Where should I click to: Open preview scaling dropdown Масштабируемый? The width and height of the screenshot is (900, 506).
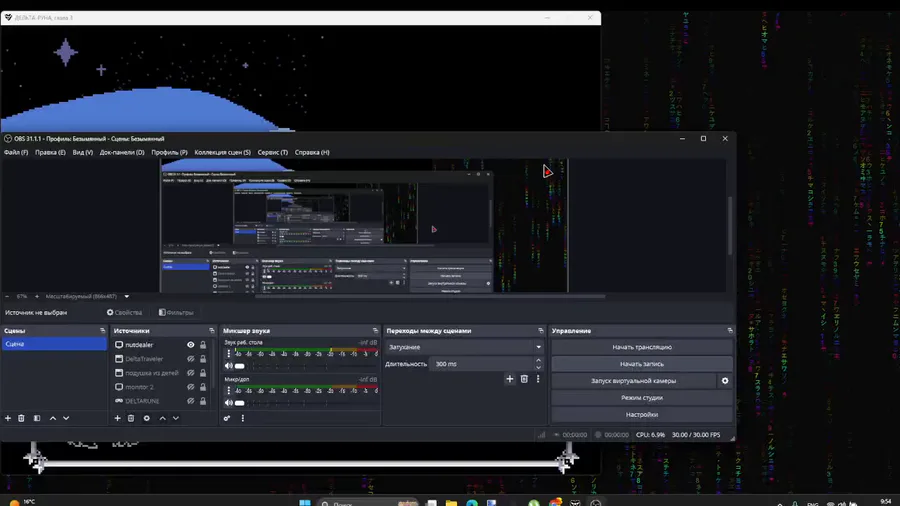coord(87,297)
